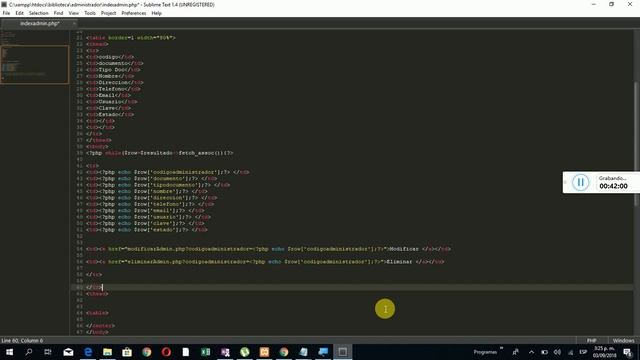This screenshot has height=360, width=640.
Task: Select the indexadmin.php tab
Action: [x=40, y=24]
